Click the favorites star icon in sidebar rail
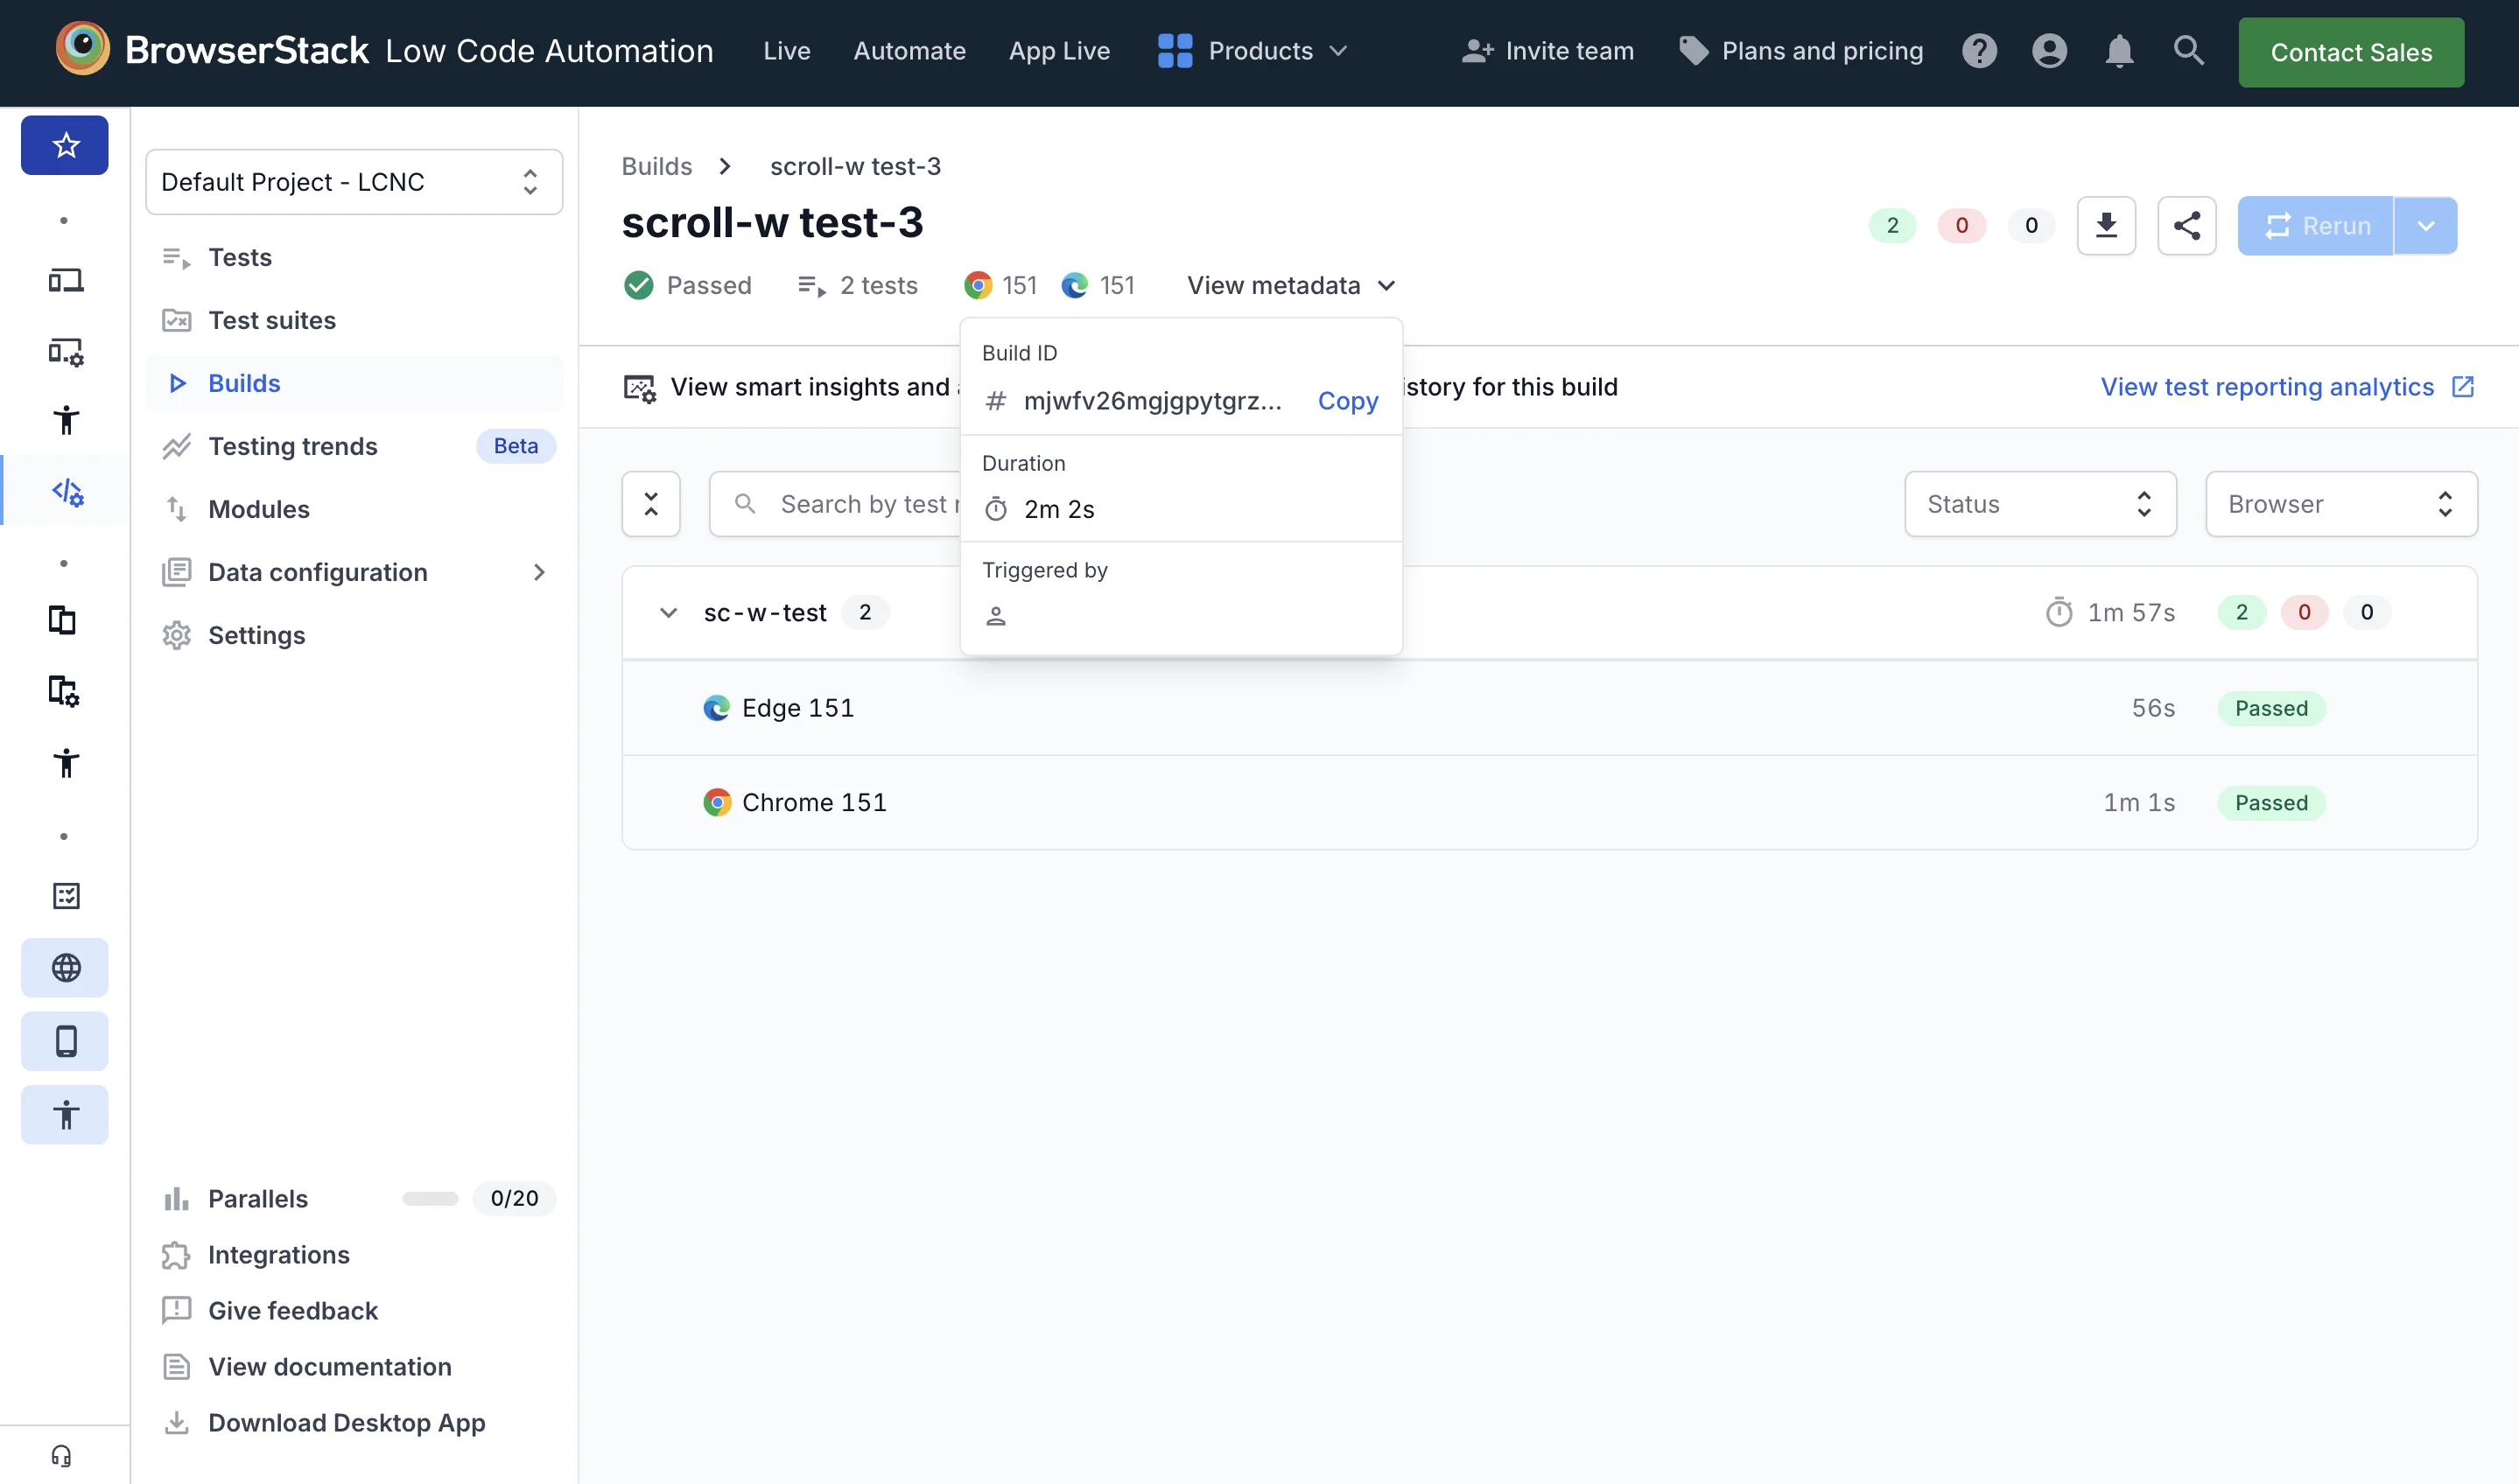This screenshot has height=1484, width=2519. coord(65,145)
